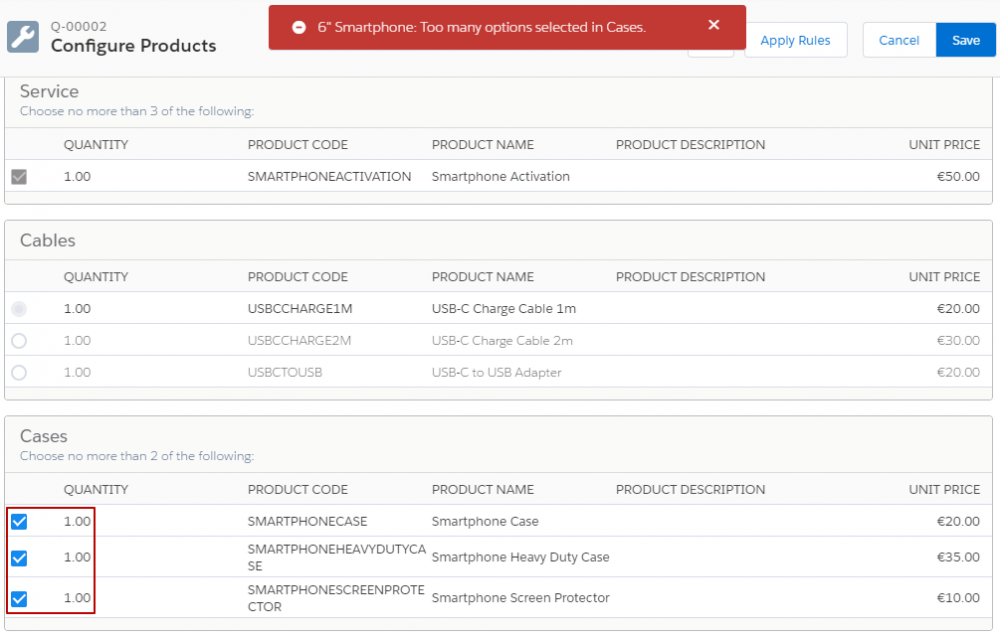Click the wrench Configure Products icon
The height and width of the screenshot is (637, 1000).
point(23,37)
